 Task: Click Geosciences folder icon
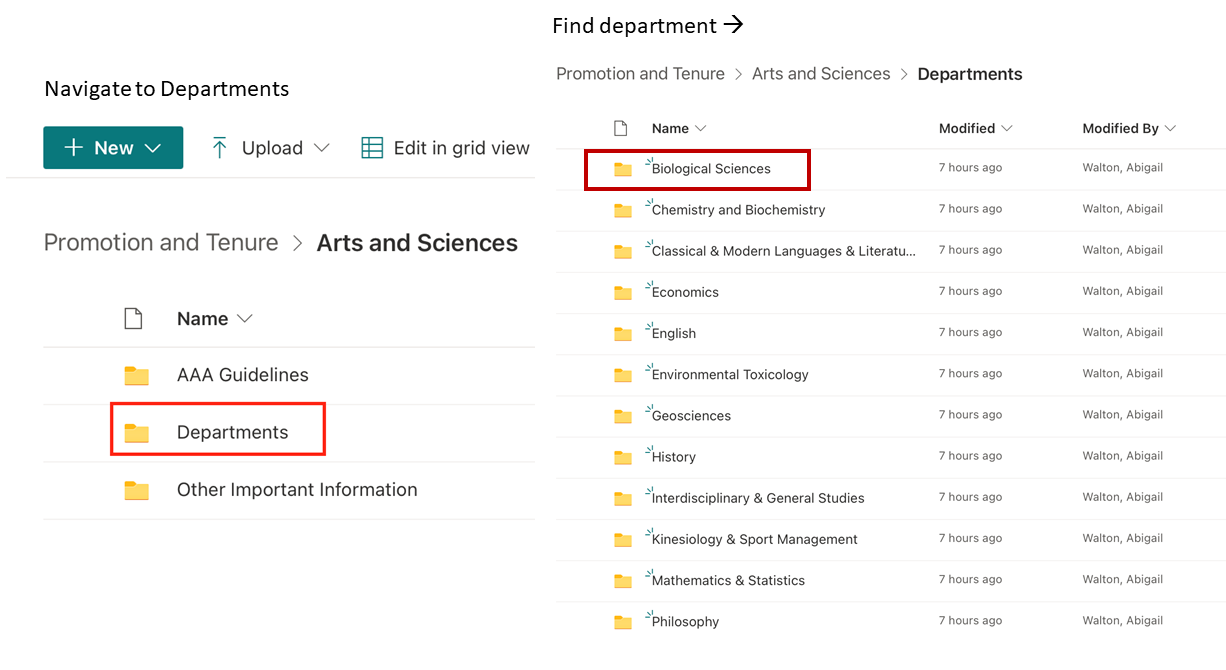623,416
